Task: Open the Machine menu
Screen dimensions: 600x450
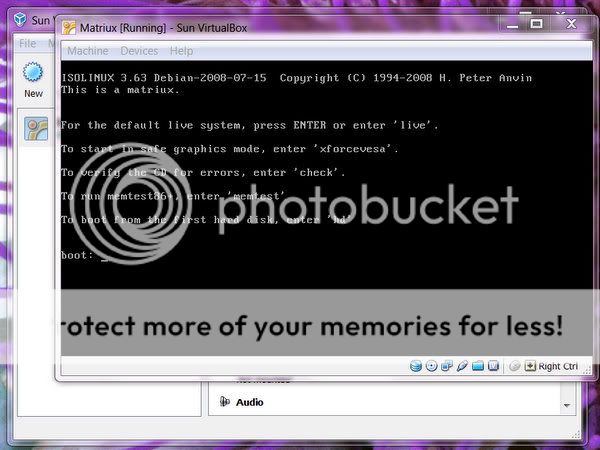Action: (88, 51)
